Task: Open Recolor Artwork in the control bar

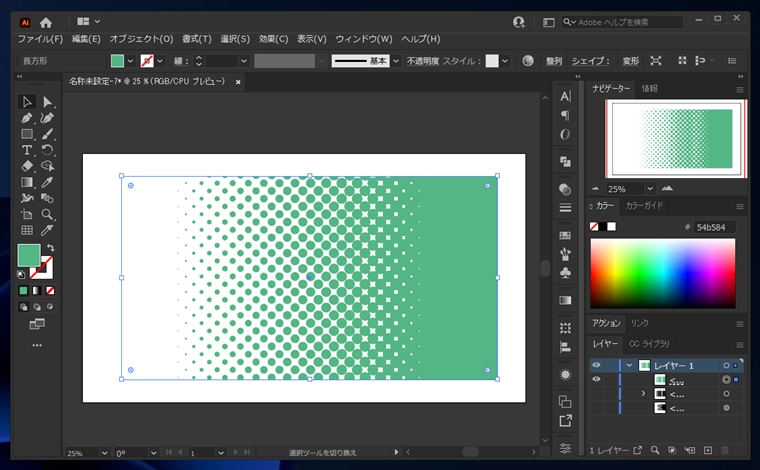Action: coord(528,61)
